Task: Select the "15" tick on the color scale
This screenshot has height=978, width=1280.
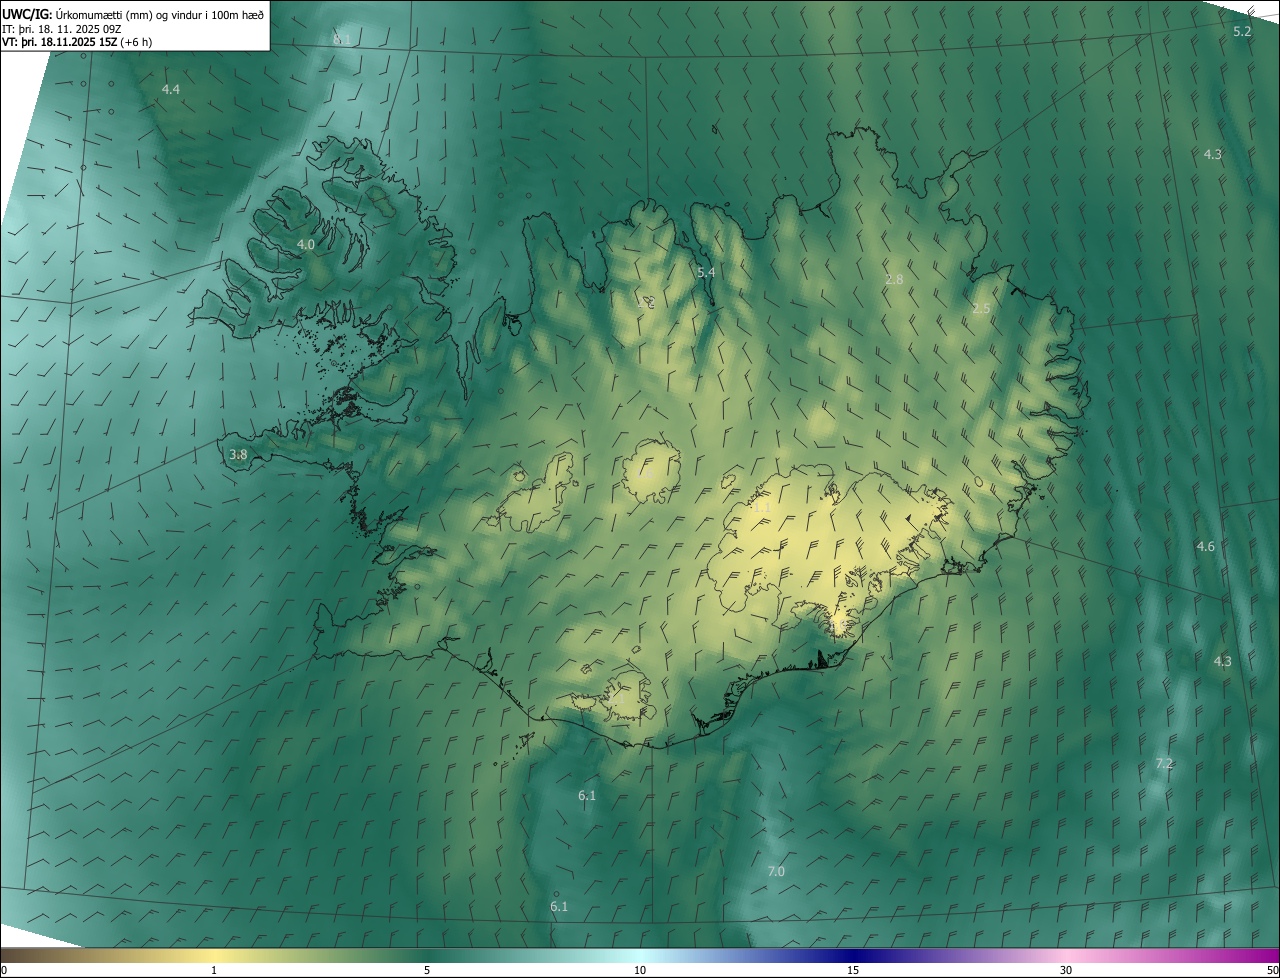Action: pyautogui.click(x=853, y=970)
